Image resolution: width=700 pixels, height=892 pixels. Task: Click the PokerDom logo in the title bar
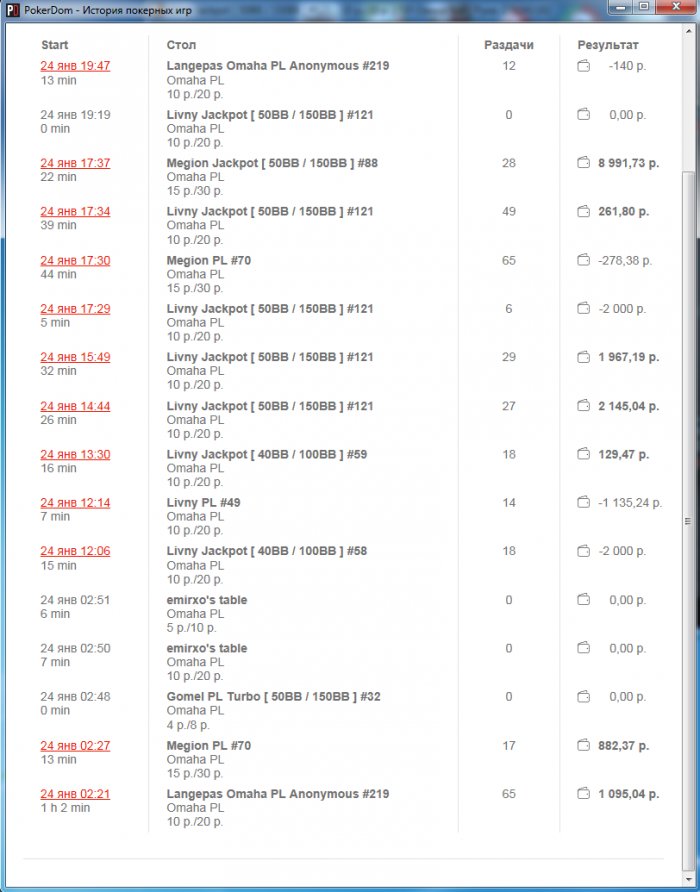pos(13,9)
